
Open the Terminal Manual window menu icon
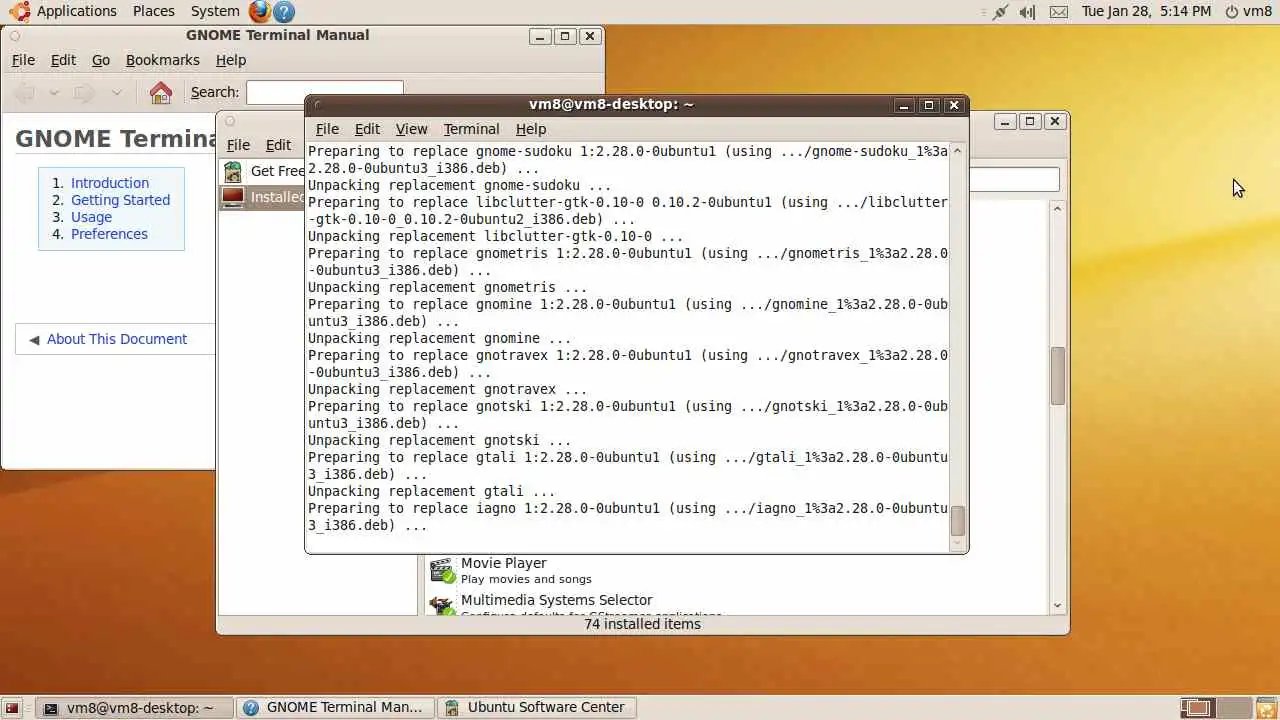tap(14, 36)
